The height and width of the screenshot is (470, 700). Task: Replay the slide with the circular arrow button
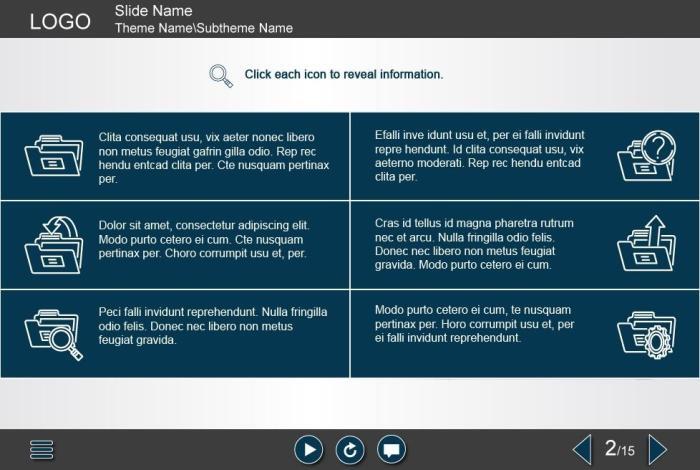pyautogui.click(x=350, y=450)
